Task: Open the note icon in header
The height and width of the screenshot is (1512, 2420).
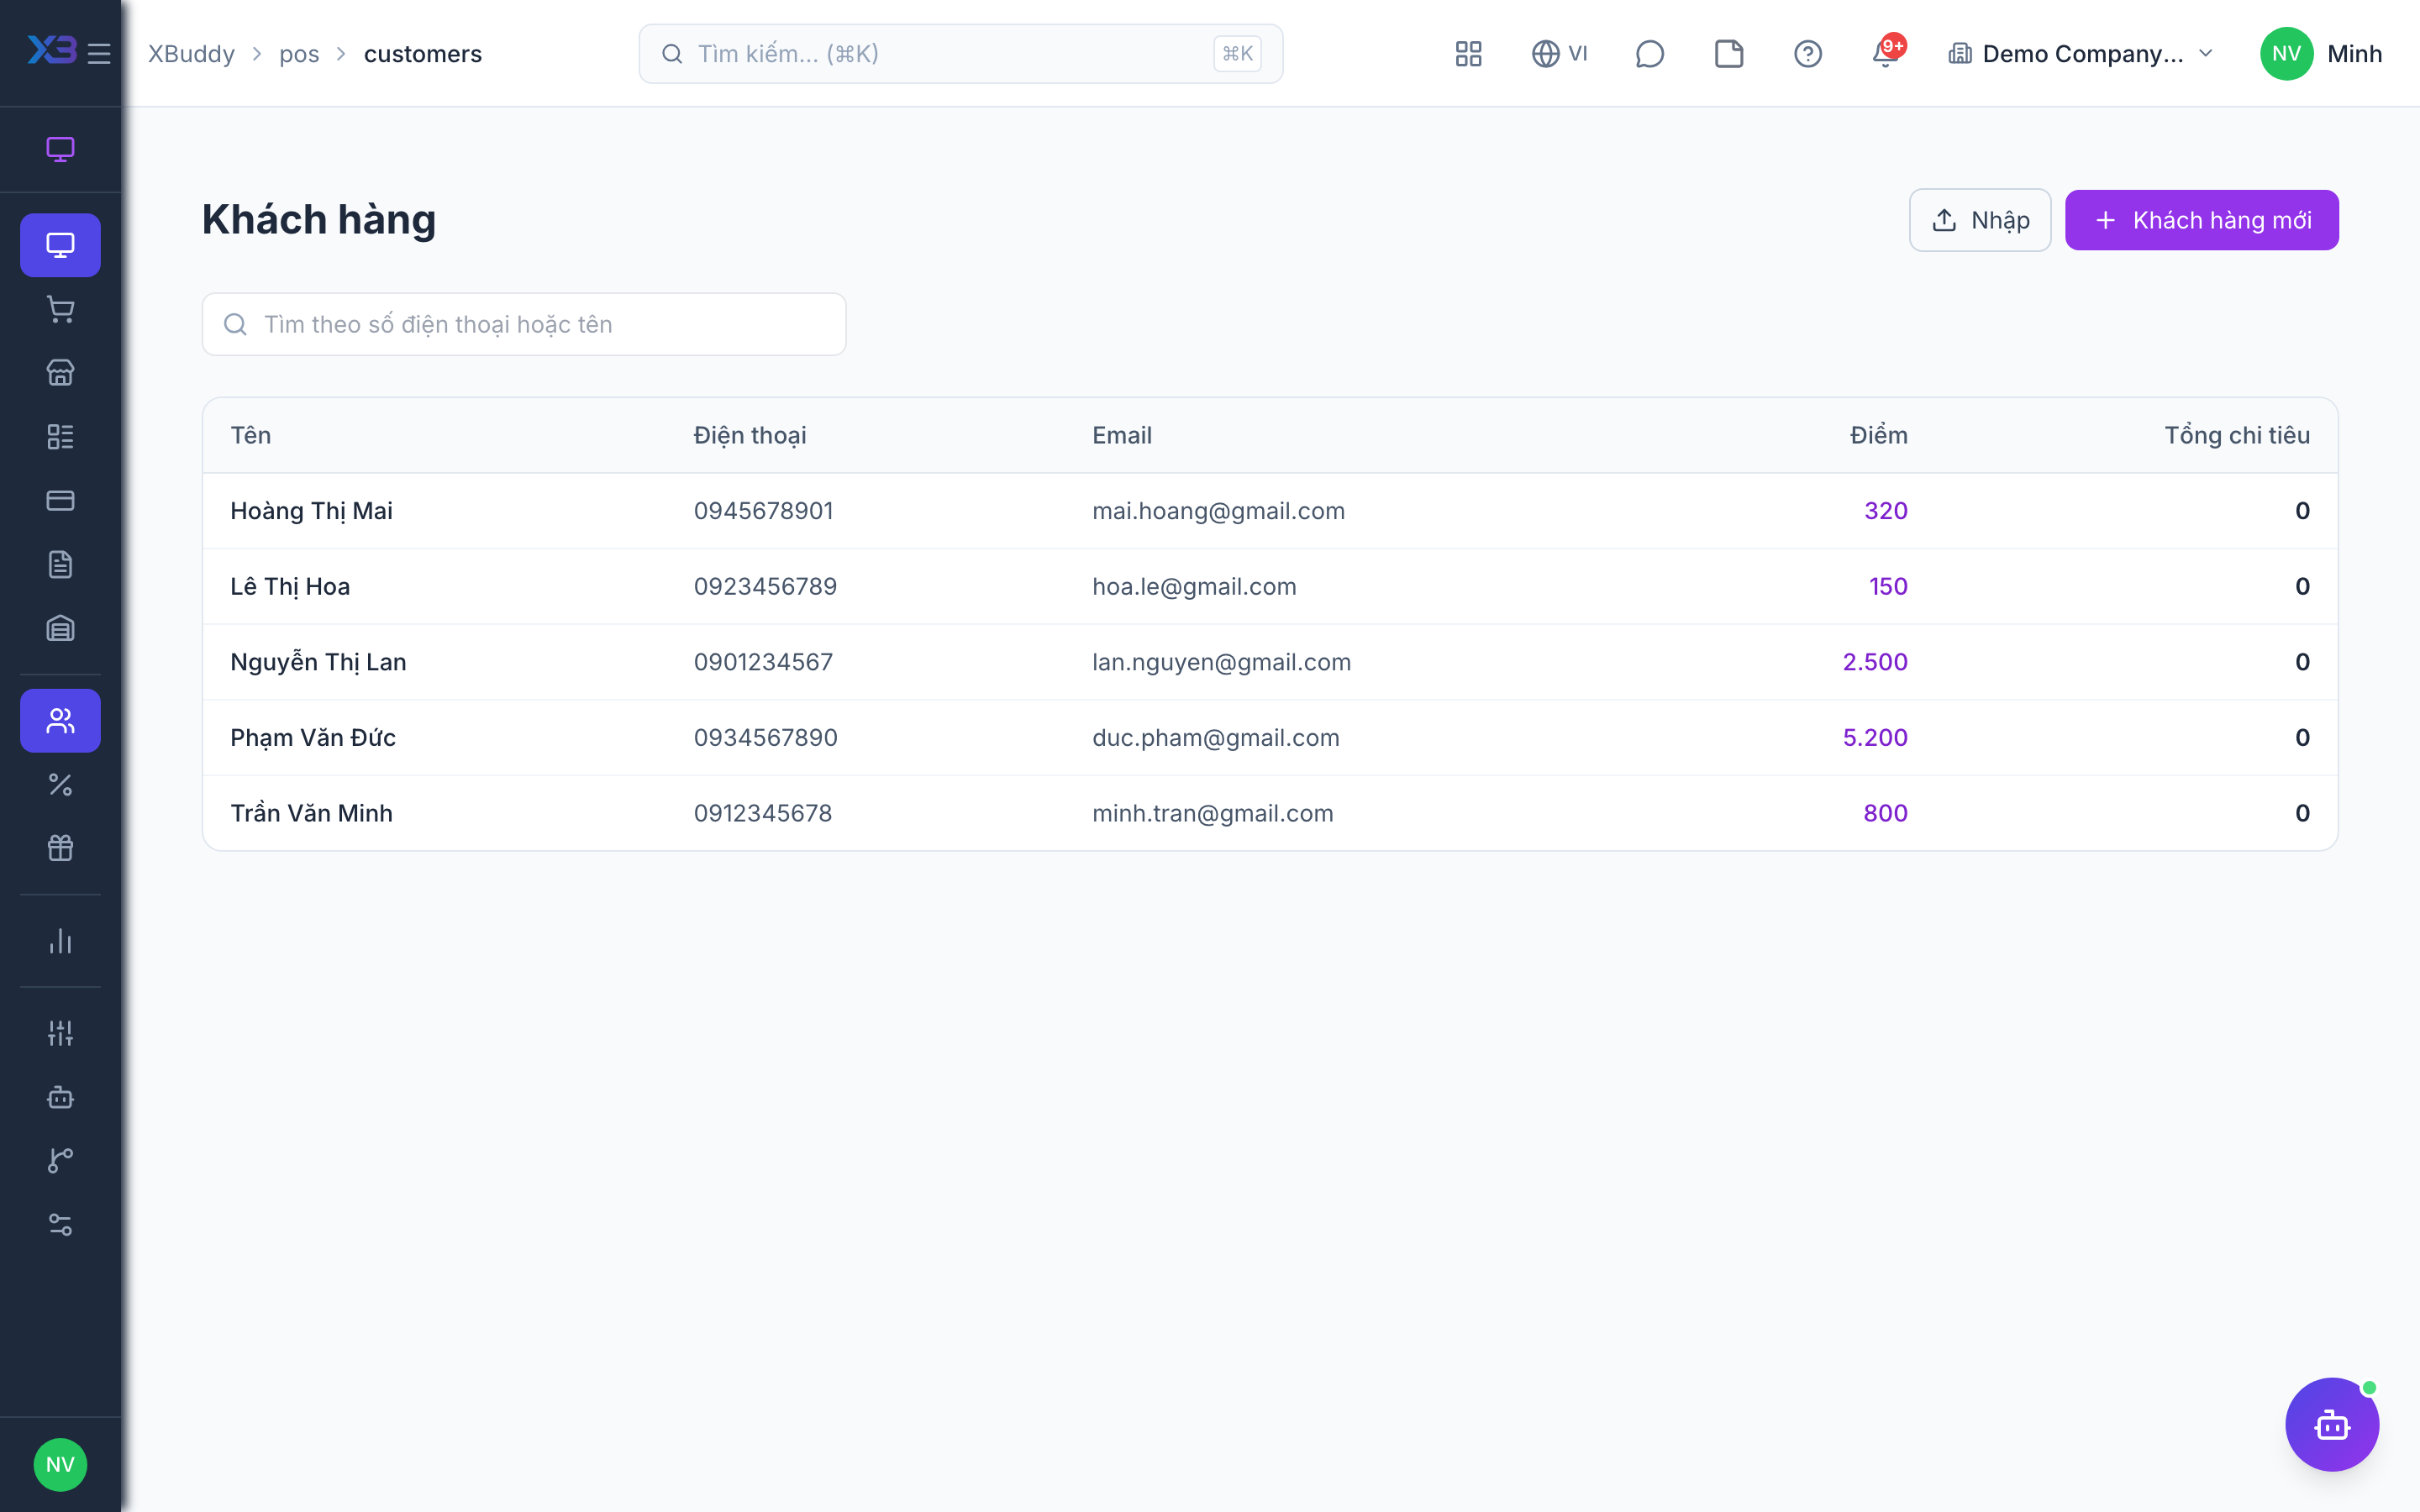Action: 1728,54
